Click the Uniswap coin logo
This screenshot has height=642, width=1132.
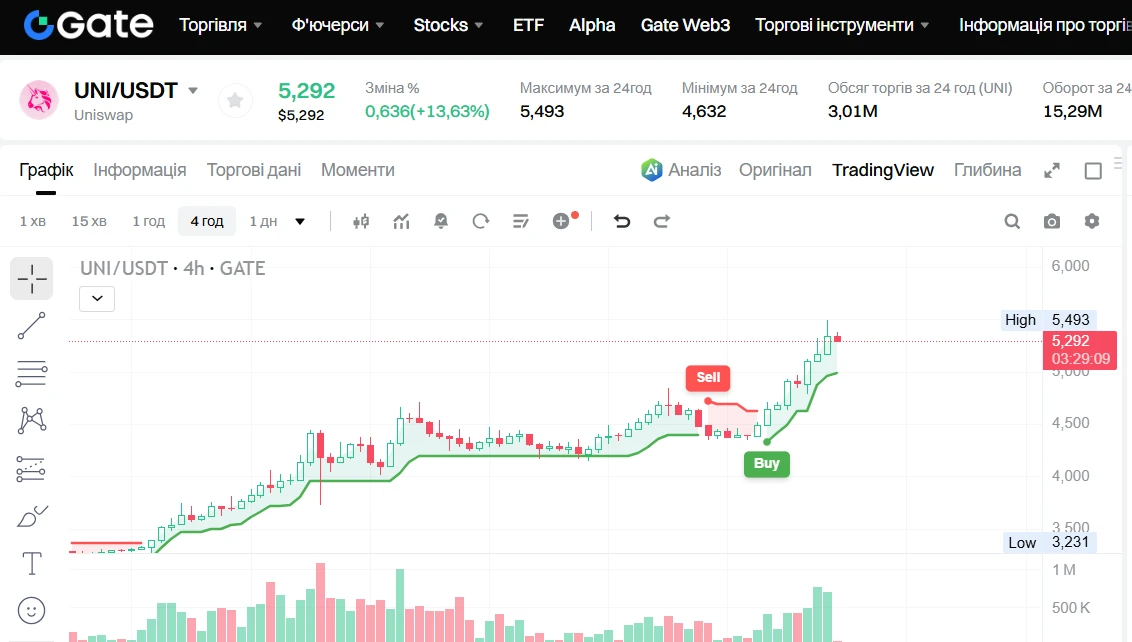point(38,100)
